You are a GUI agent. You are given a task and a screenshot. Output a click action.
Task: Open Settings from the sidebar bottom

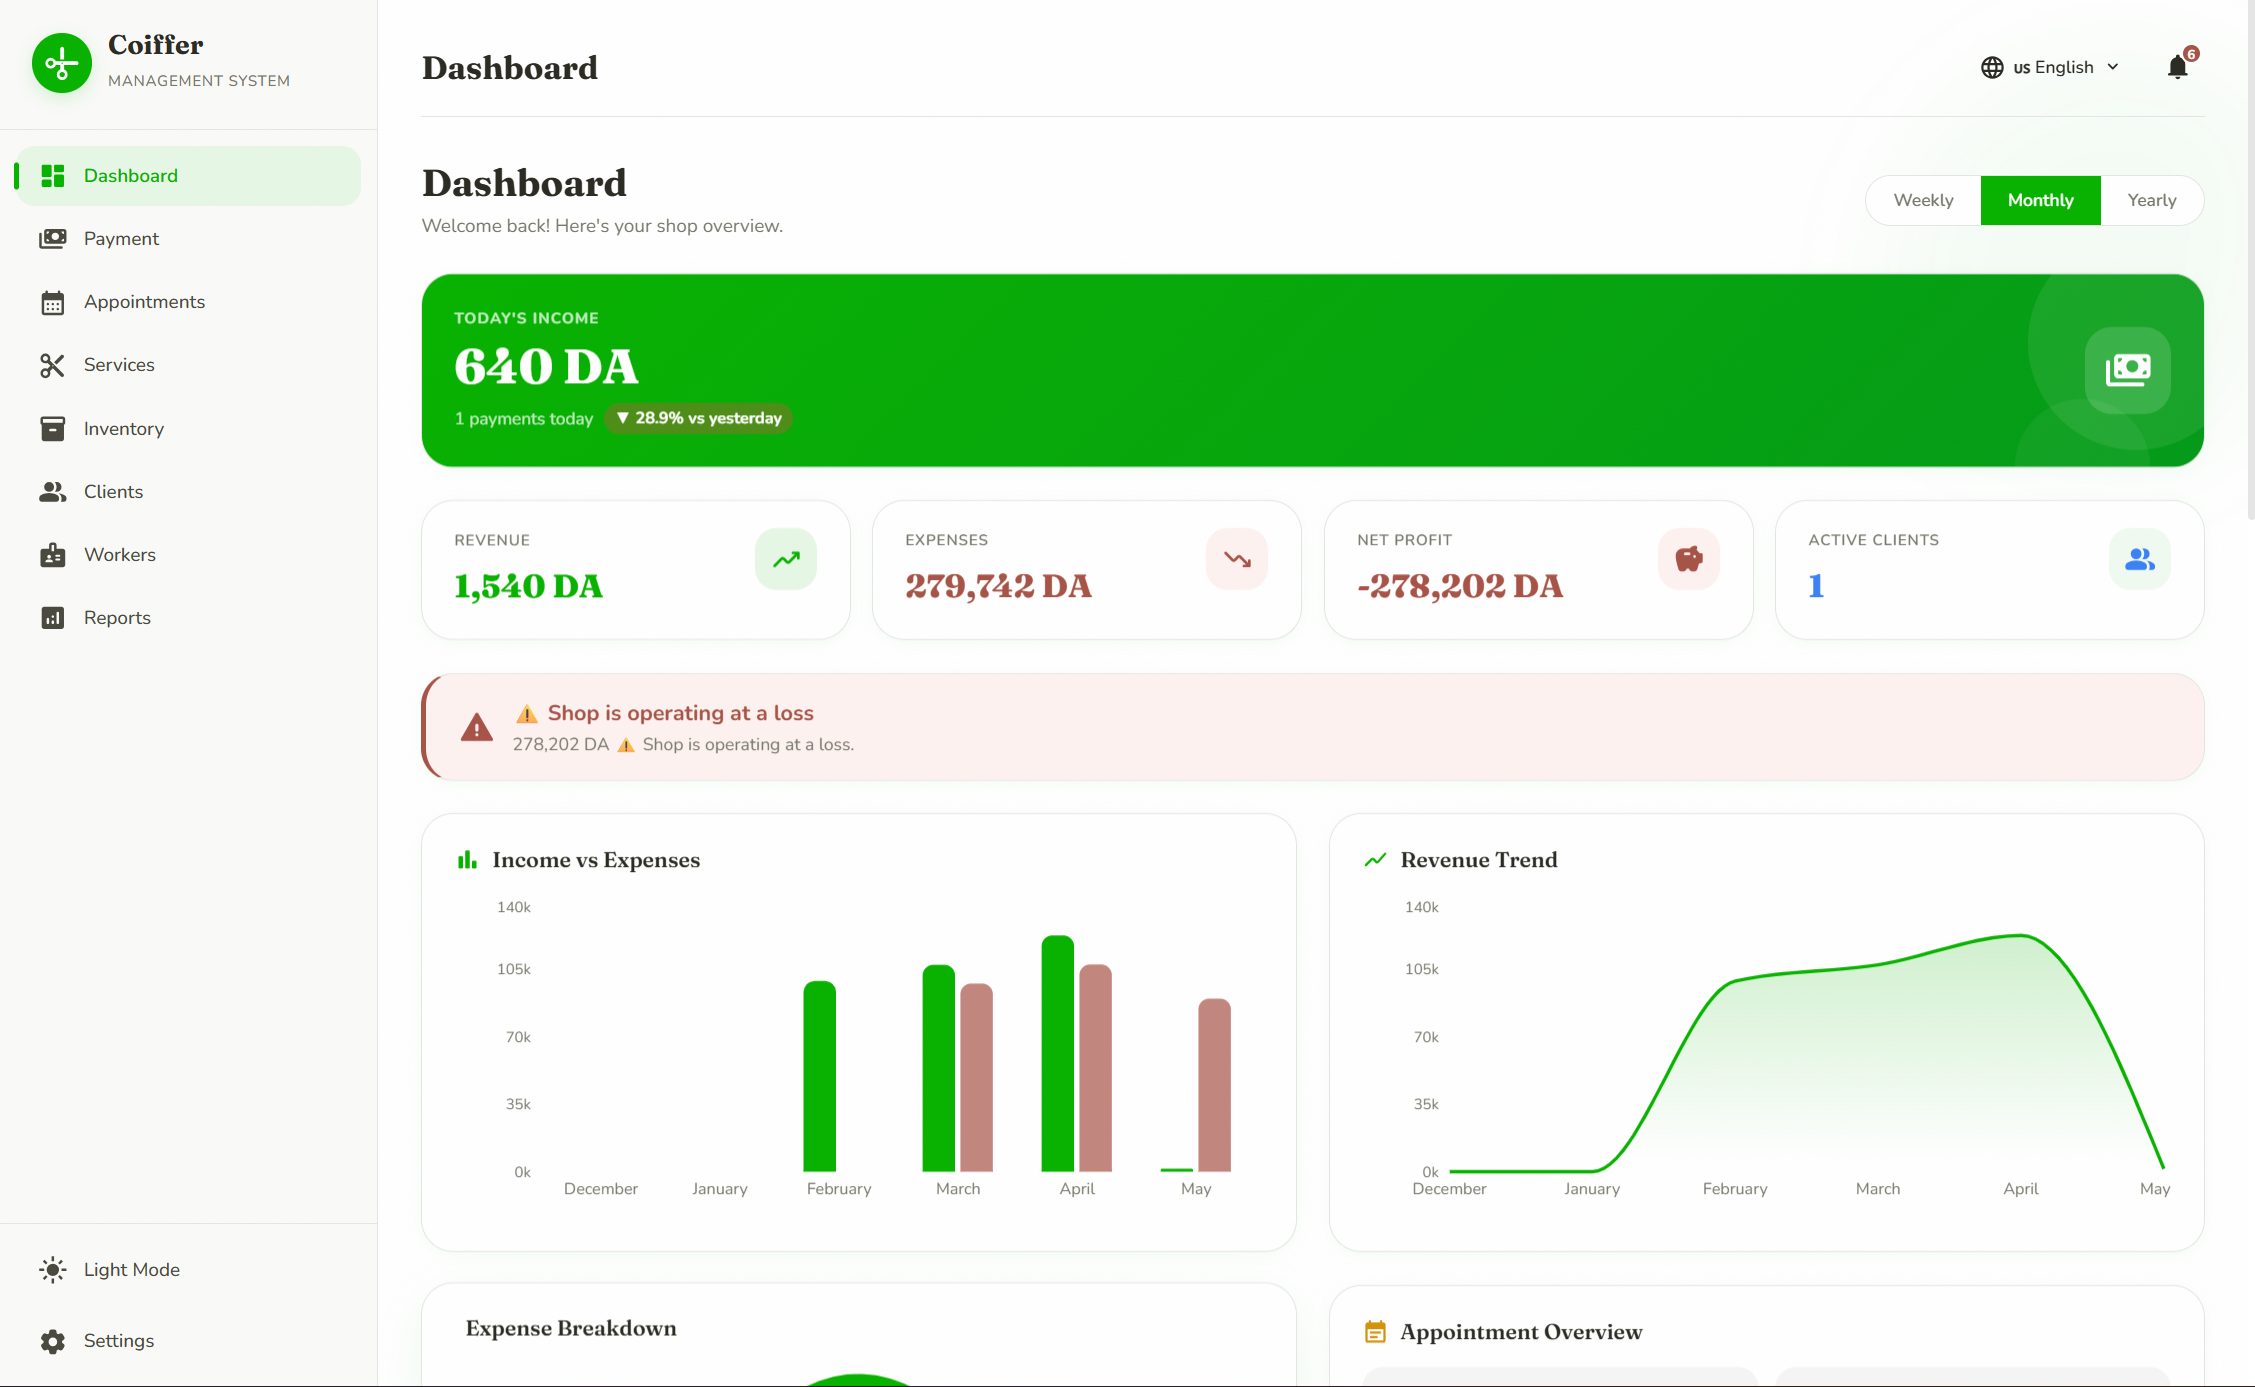point(188,1341)
